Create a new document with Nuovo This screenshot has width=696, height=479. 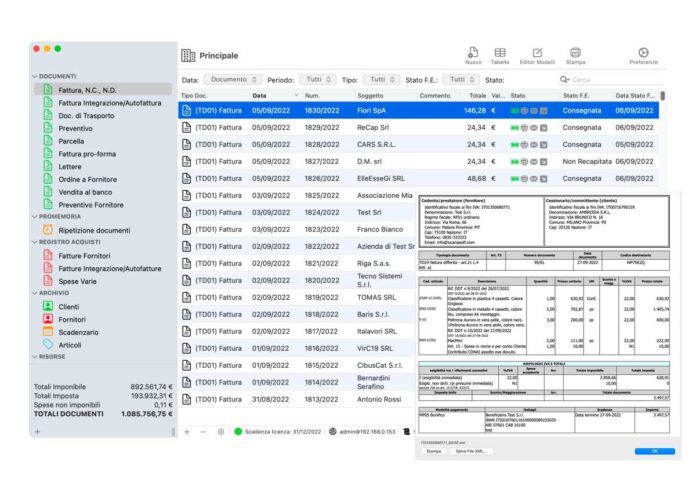[x=473, y=52]
